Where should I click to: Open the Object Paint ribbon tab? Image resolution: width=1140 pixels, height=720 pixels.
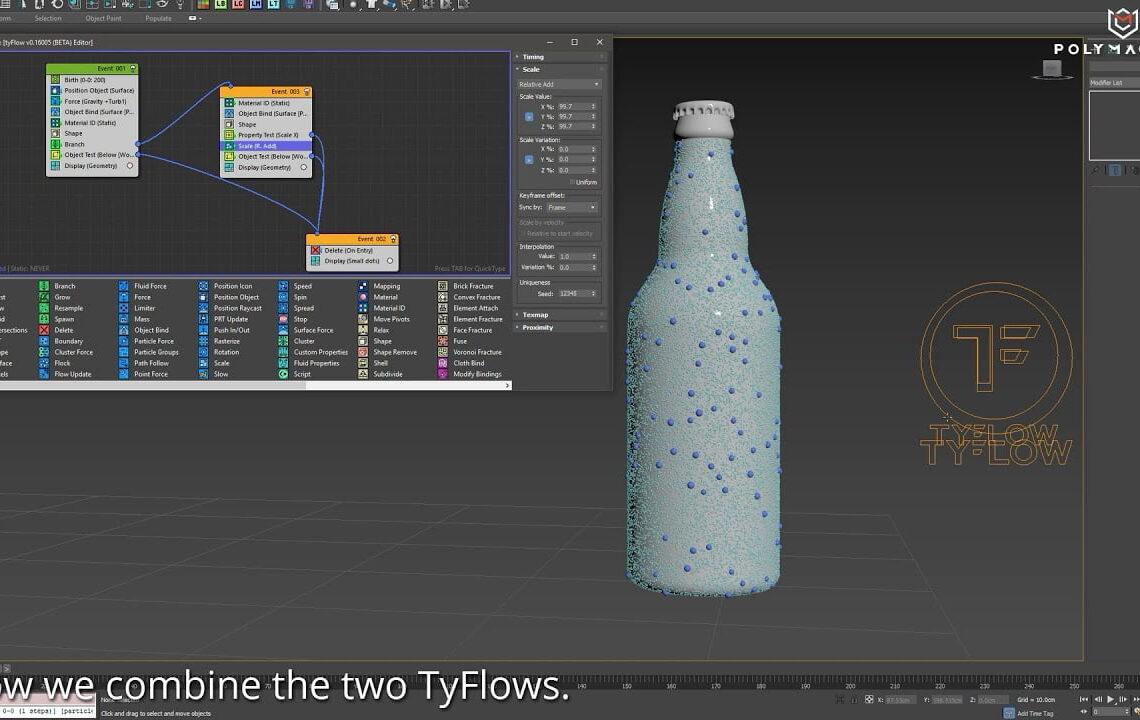[x=103, y=18]
